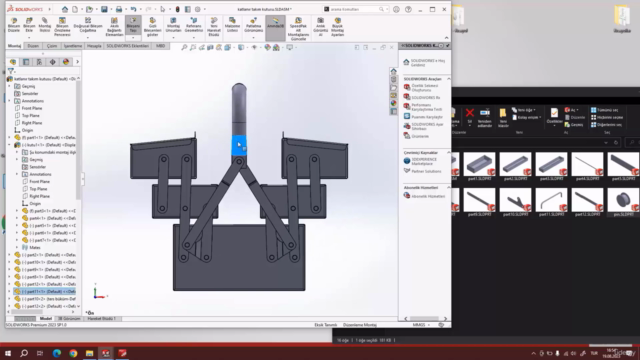Open the ConfigurationManager tab icon in the tree panel
The image size is (640, 360).
point(39,62)
